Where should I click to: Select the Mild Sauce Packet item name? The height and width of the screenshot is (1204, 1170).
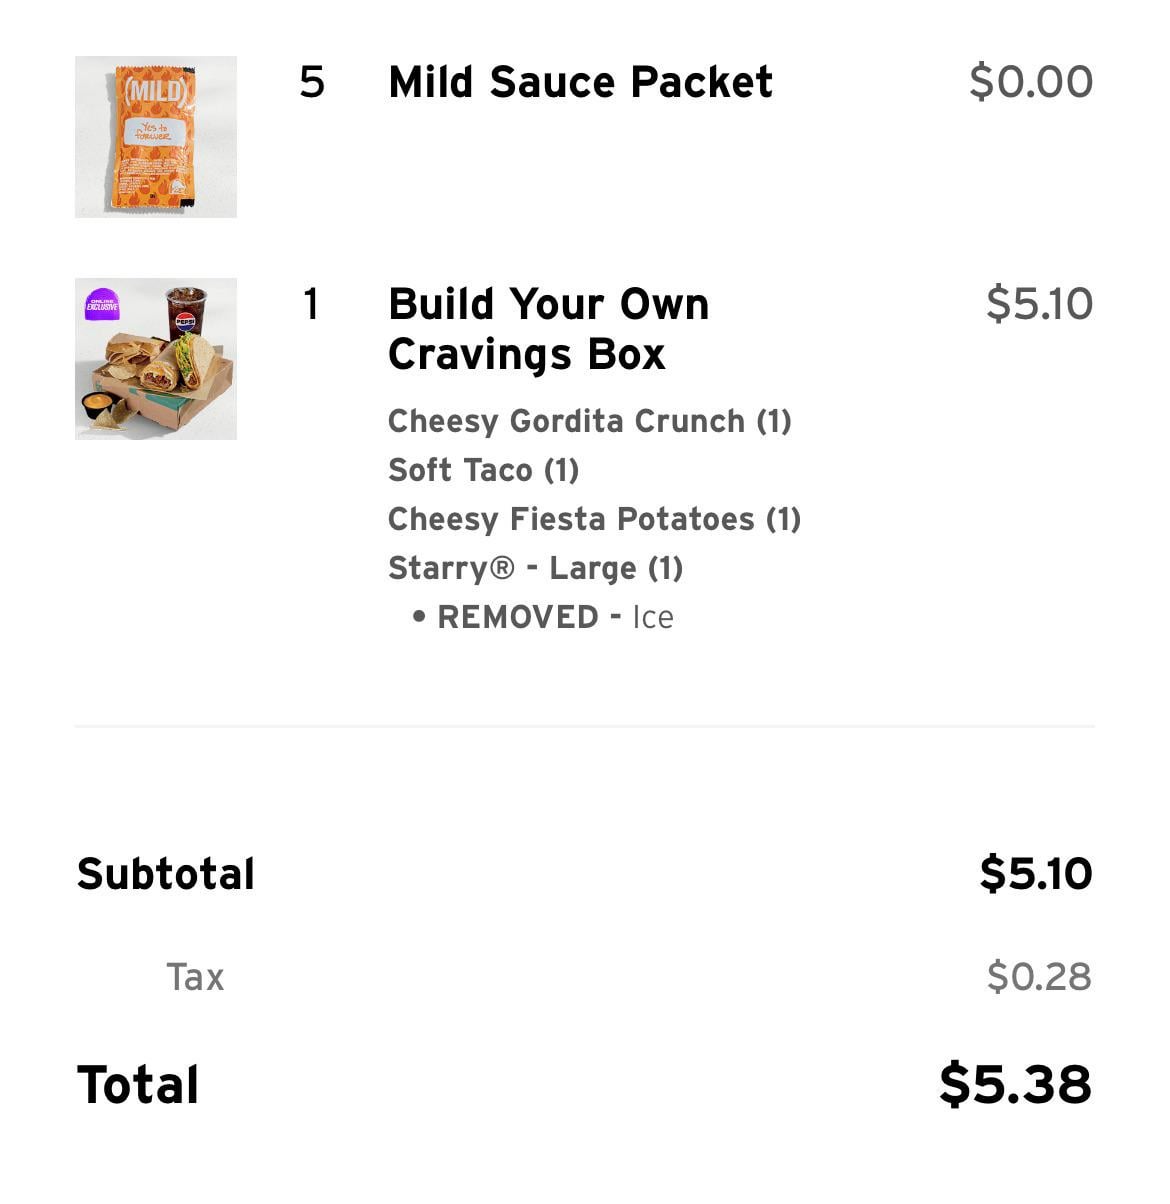[x=580, y=82]
